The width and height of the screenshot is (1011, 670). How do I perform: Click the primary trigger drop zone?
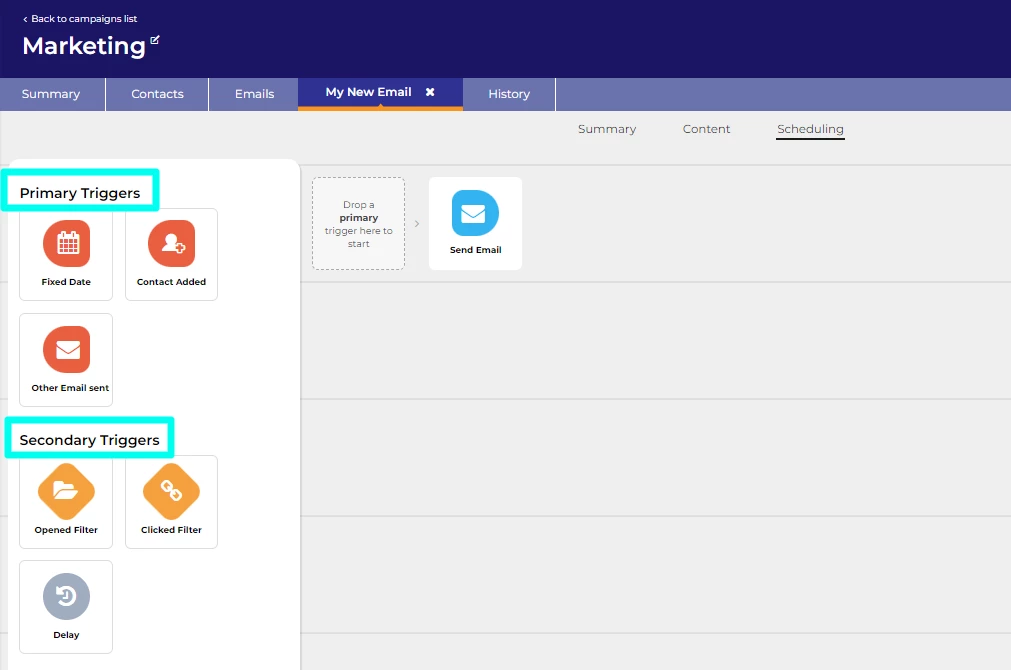point(358,224)
